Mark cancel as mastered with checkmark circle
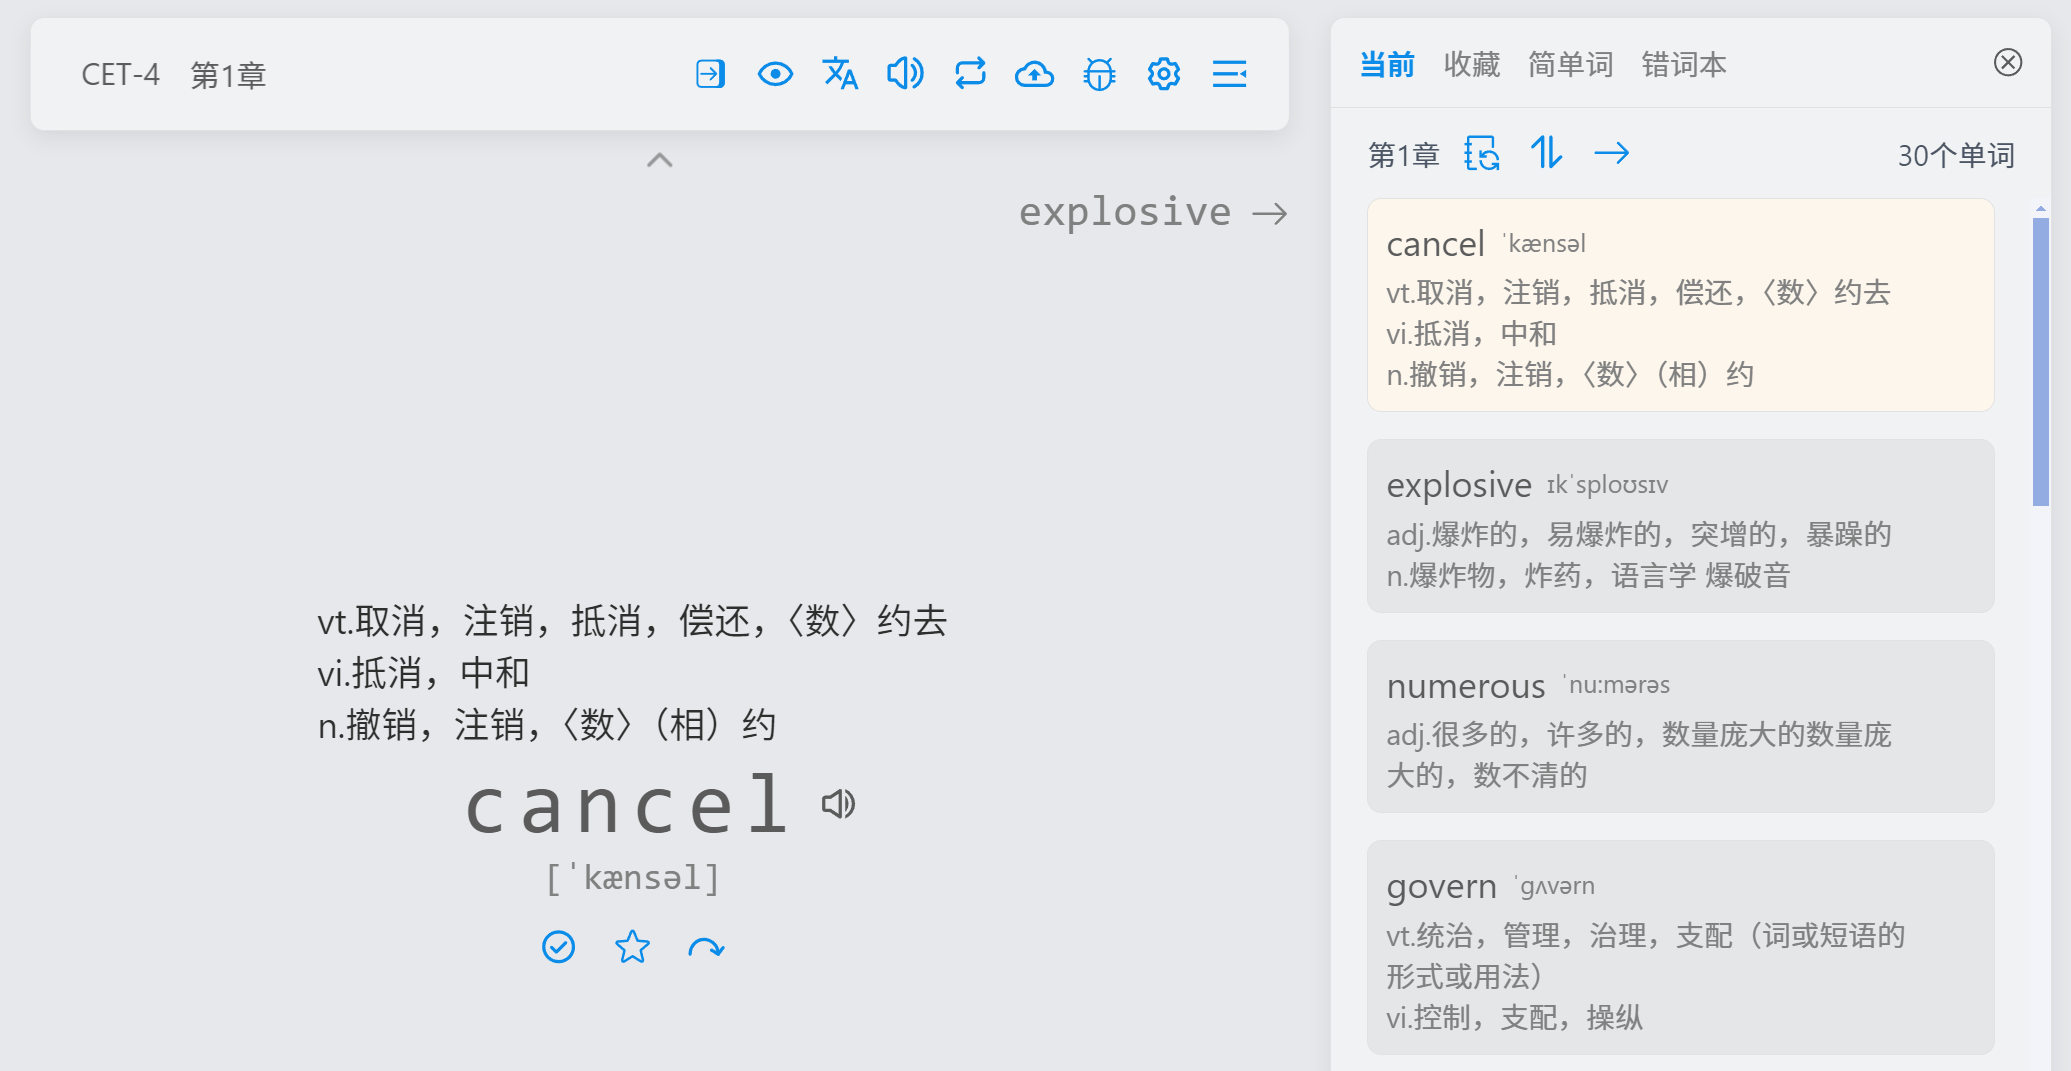Viewport: 2071px width, 1071px height. pyautogui.click(x=558, y=947)
